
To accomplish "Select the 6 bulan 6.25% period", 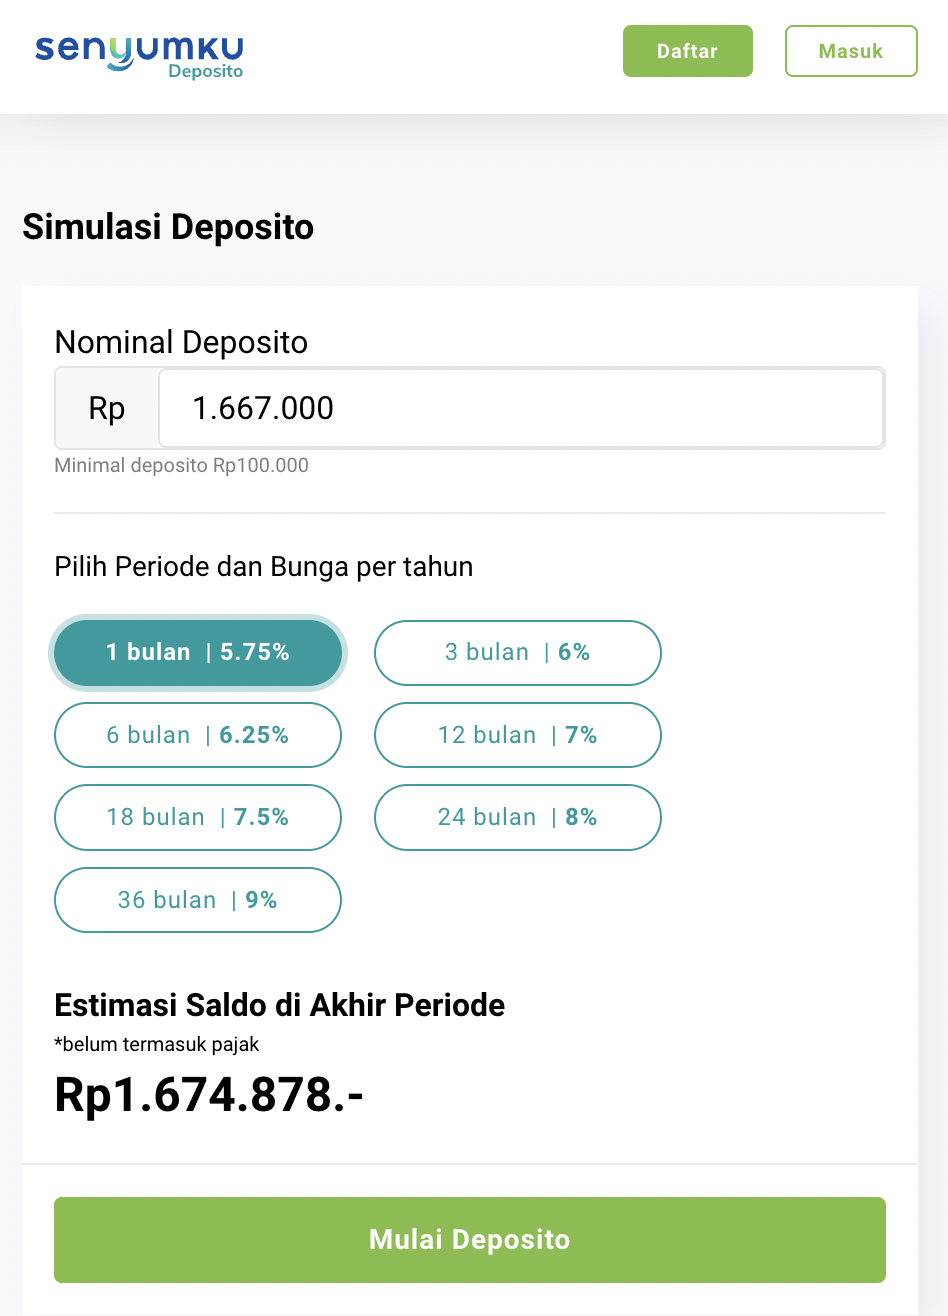I will 198,735.
